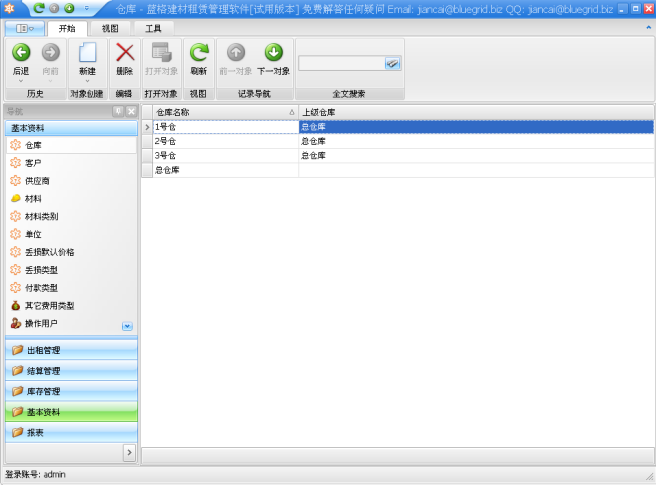Close the 导航 navigation panel
The height and width of the screenshot is (485, 656).
tap(131, 111)
